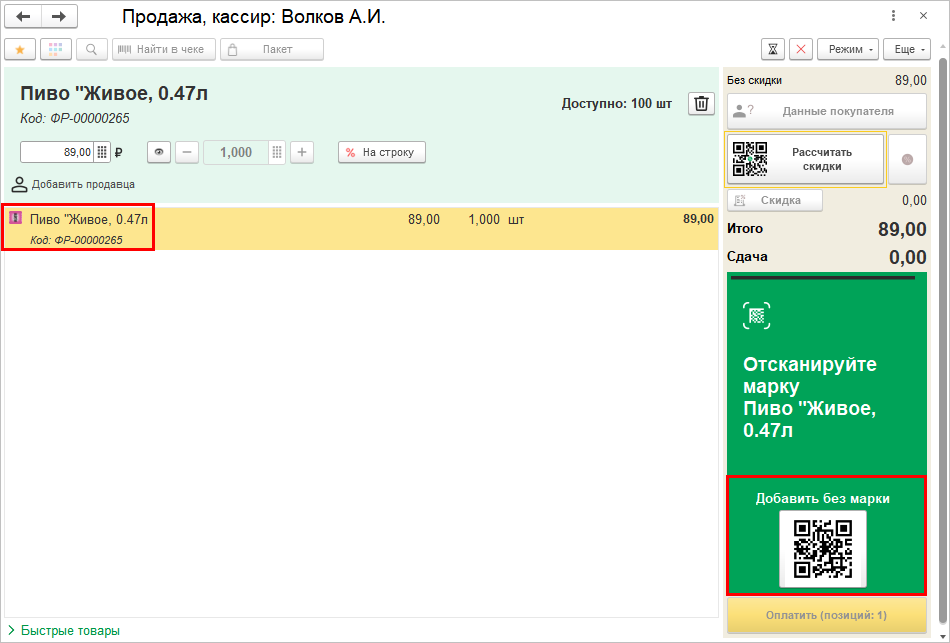
Task: Add to favorites with star icon
Action: tap(20, 50)
